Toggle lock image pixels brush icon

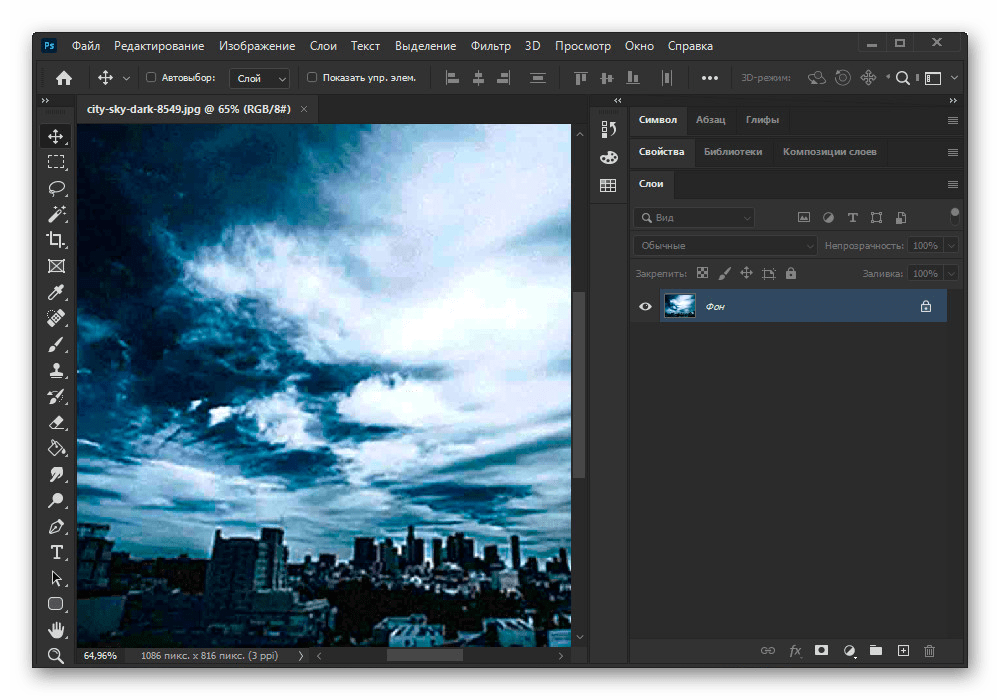point(724,273)
